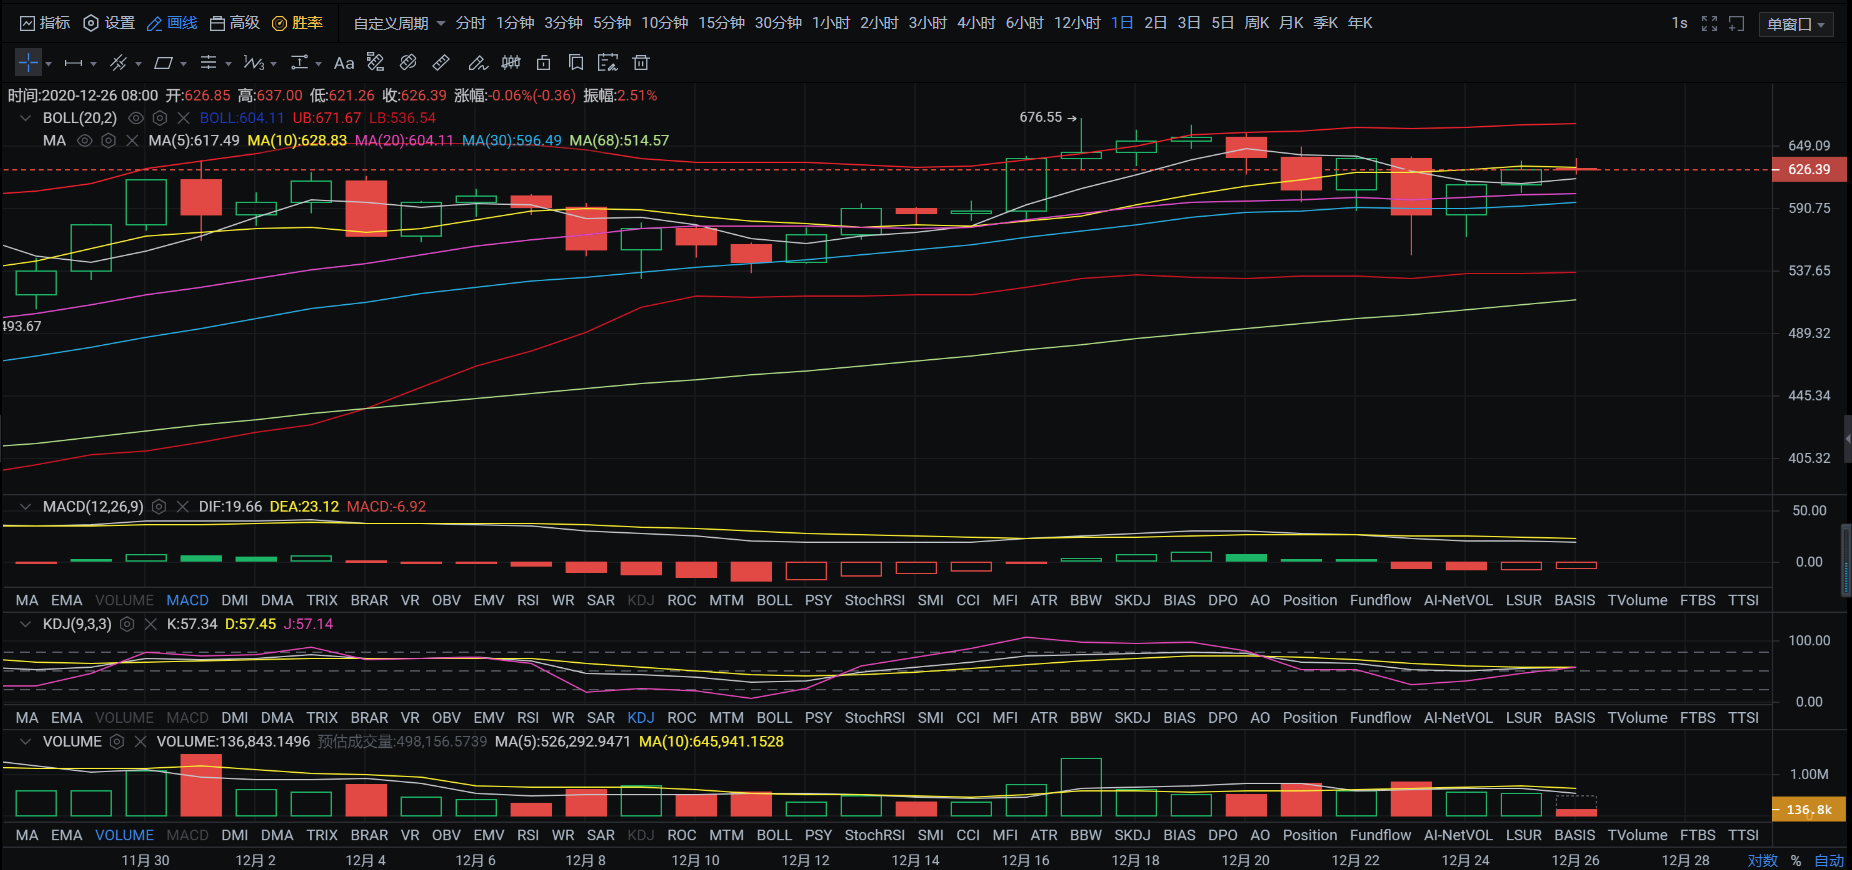The image size is (1852, 870).
Task: Click the trash icon to delete drawings
Action: click(x=641, y=63)
